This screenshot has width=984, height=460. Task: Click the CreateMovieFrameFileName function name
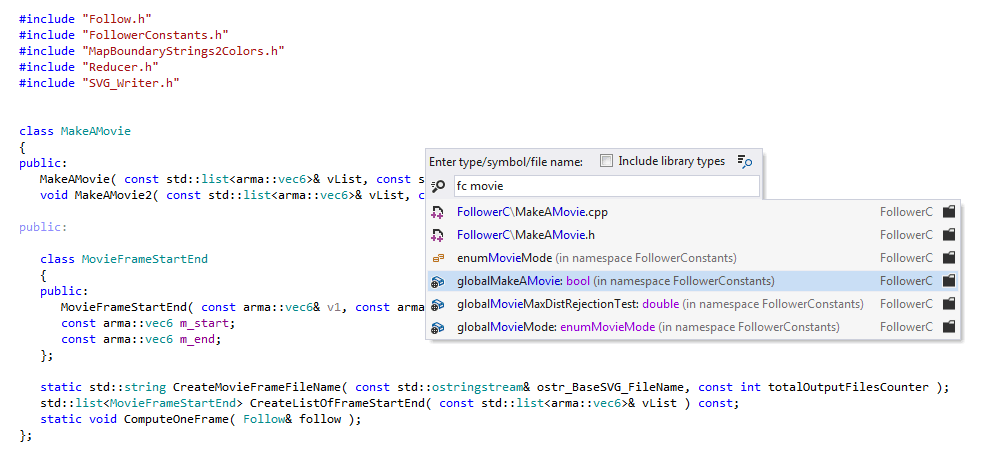click(x=257, y=387)
